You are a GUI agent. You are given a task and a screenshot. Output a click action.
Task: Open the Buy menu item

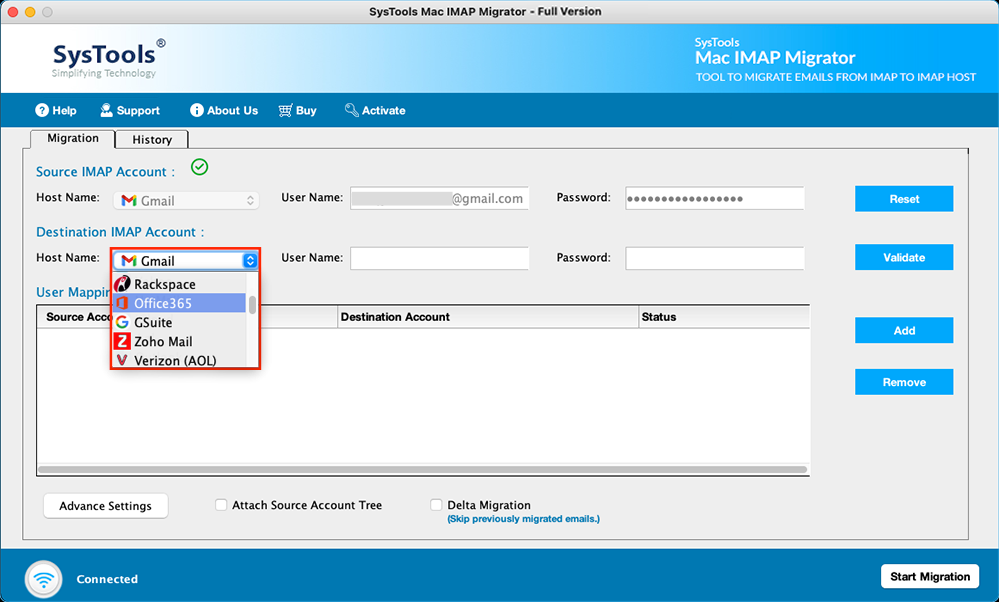click(298, 110)
